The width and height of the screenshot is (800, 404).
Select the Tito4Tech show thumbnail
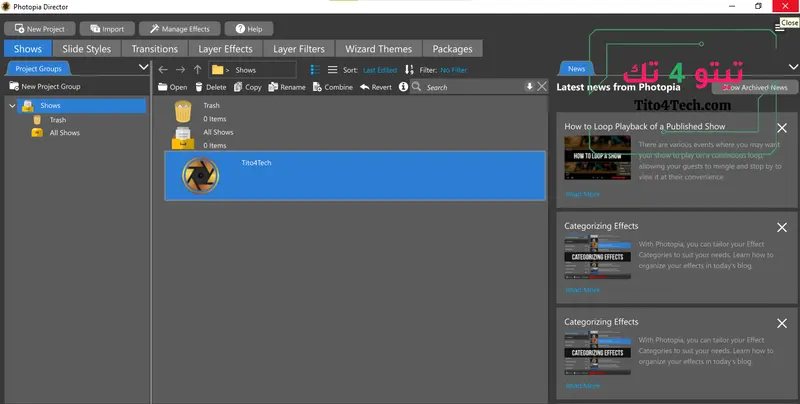click(x=201, y=175)
